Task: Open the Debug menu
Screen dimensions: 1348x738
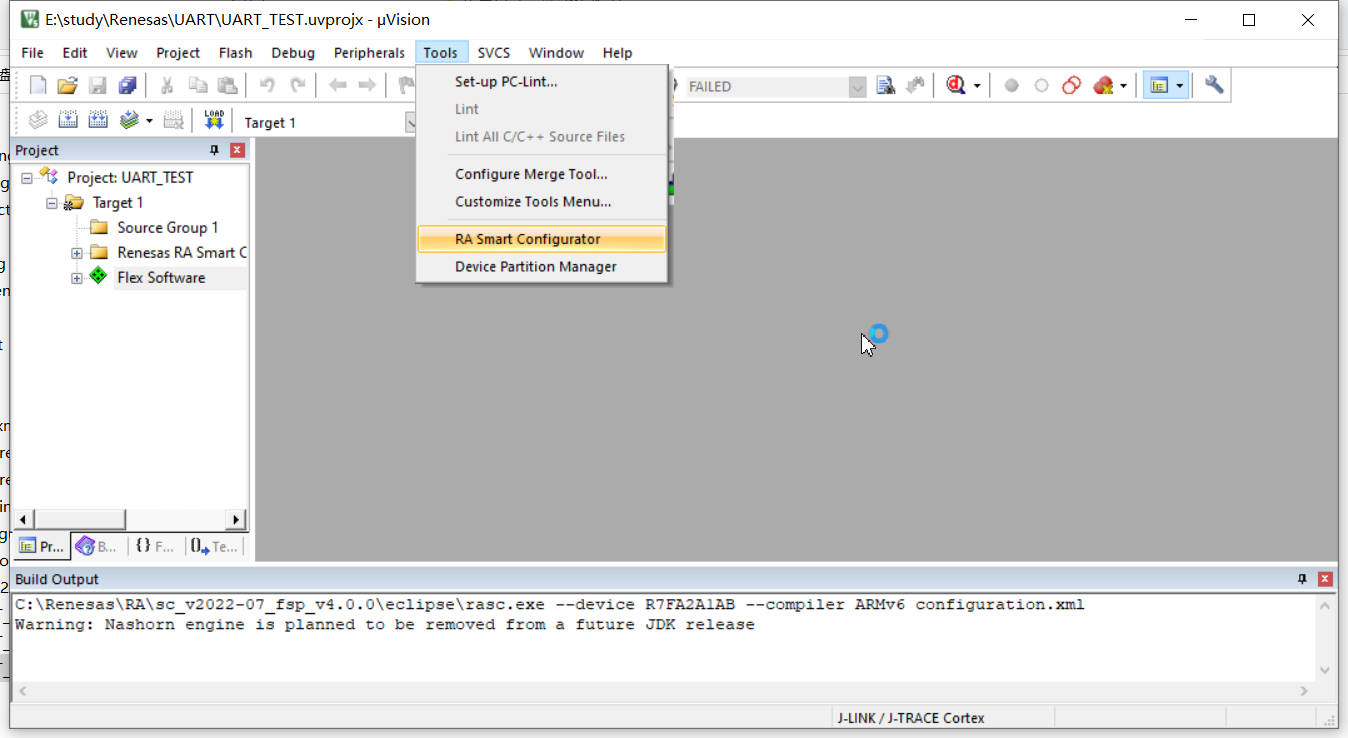Action: coord(293,53)
